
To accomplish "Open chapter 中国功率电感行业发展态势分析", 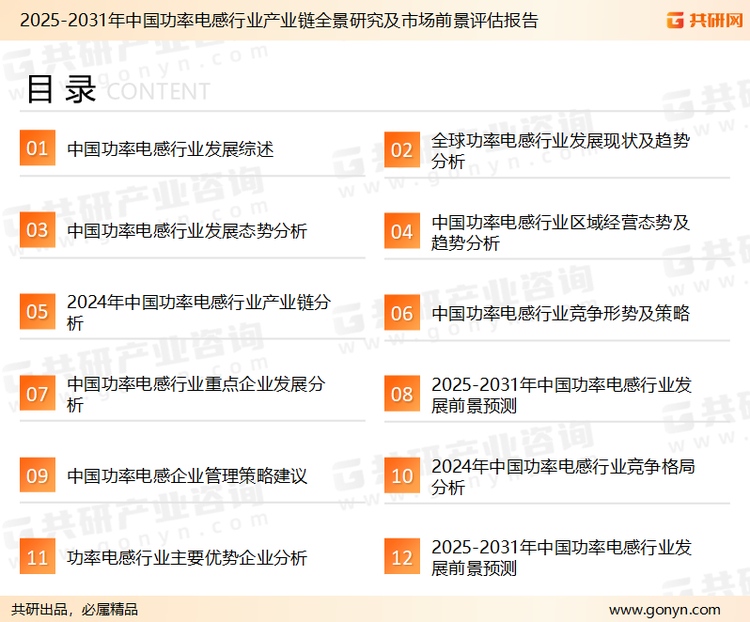I will tap(187, 231).
